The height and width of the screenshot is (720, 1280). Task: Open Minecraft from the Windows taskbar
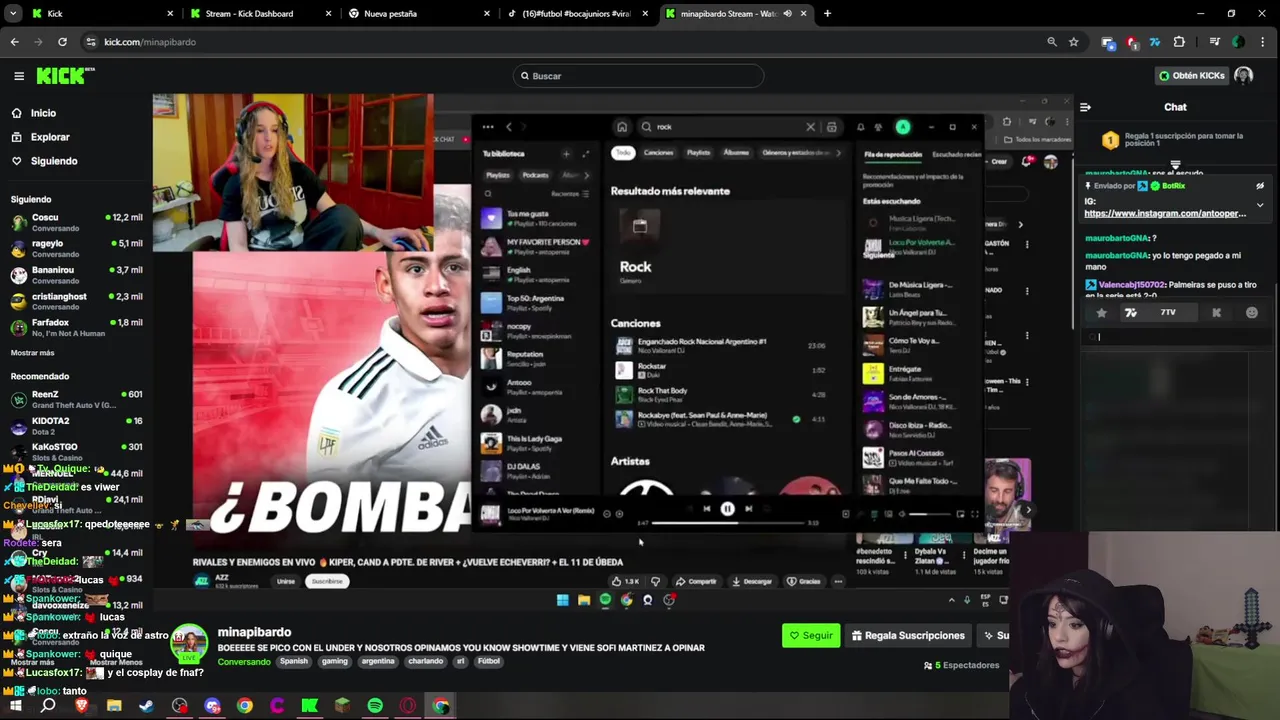[342, 706]
